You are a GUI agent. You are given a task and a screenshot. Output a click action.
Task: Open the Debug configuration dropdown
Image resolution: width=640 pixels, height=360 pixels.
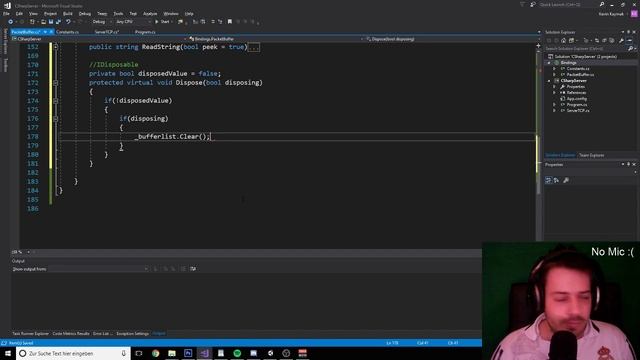(x=102, y=22)
